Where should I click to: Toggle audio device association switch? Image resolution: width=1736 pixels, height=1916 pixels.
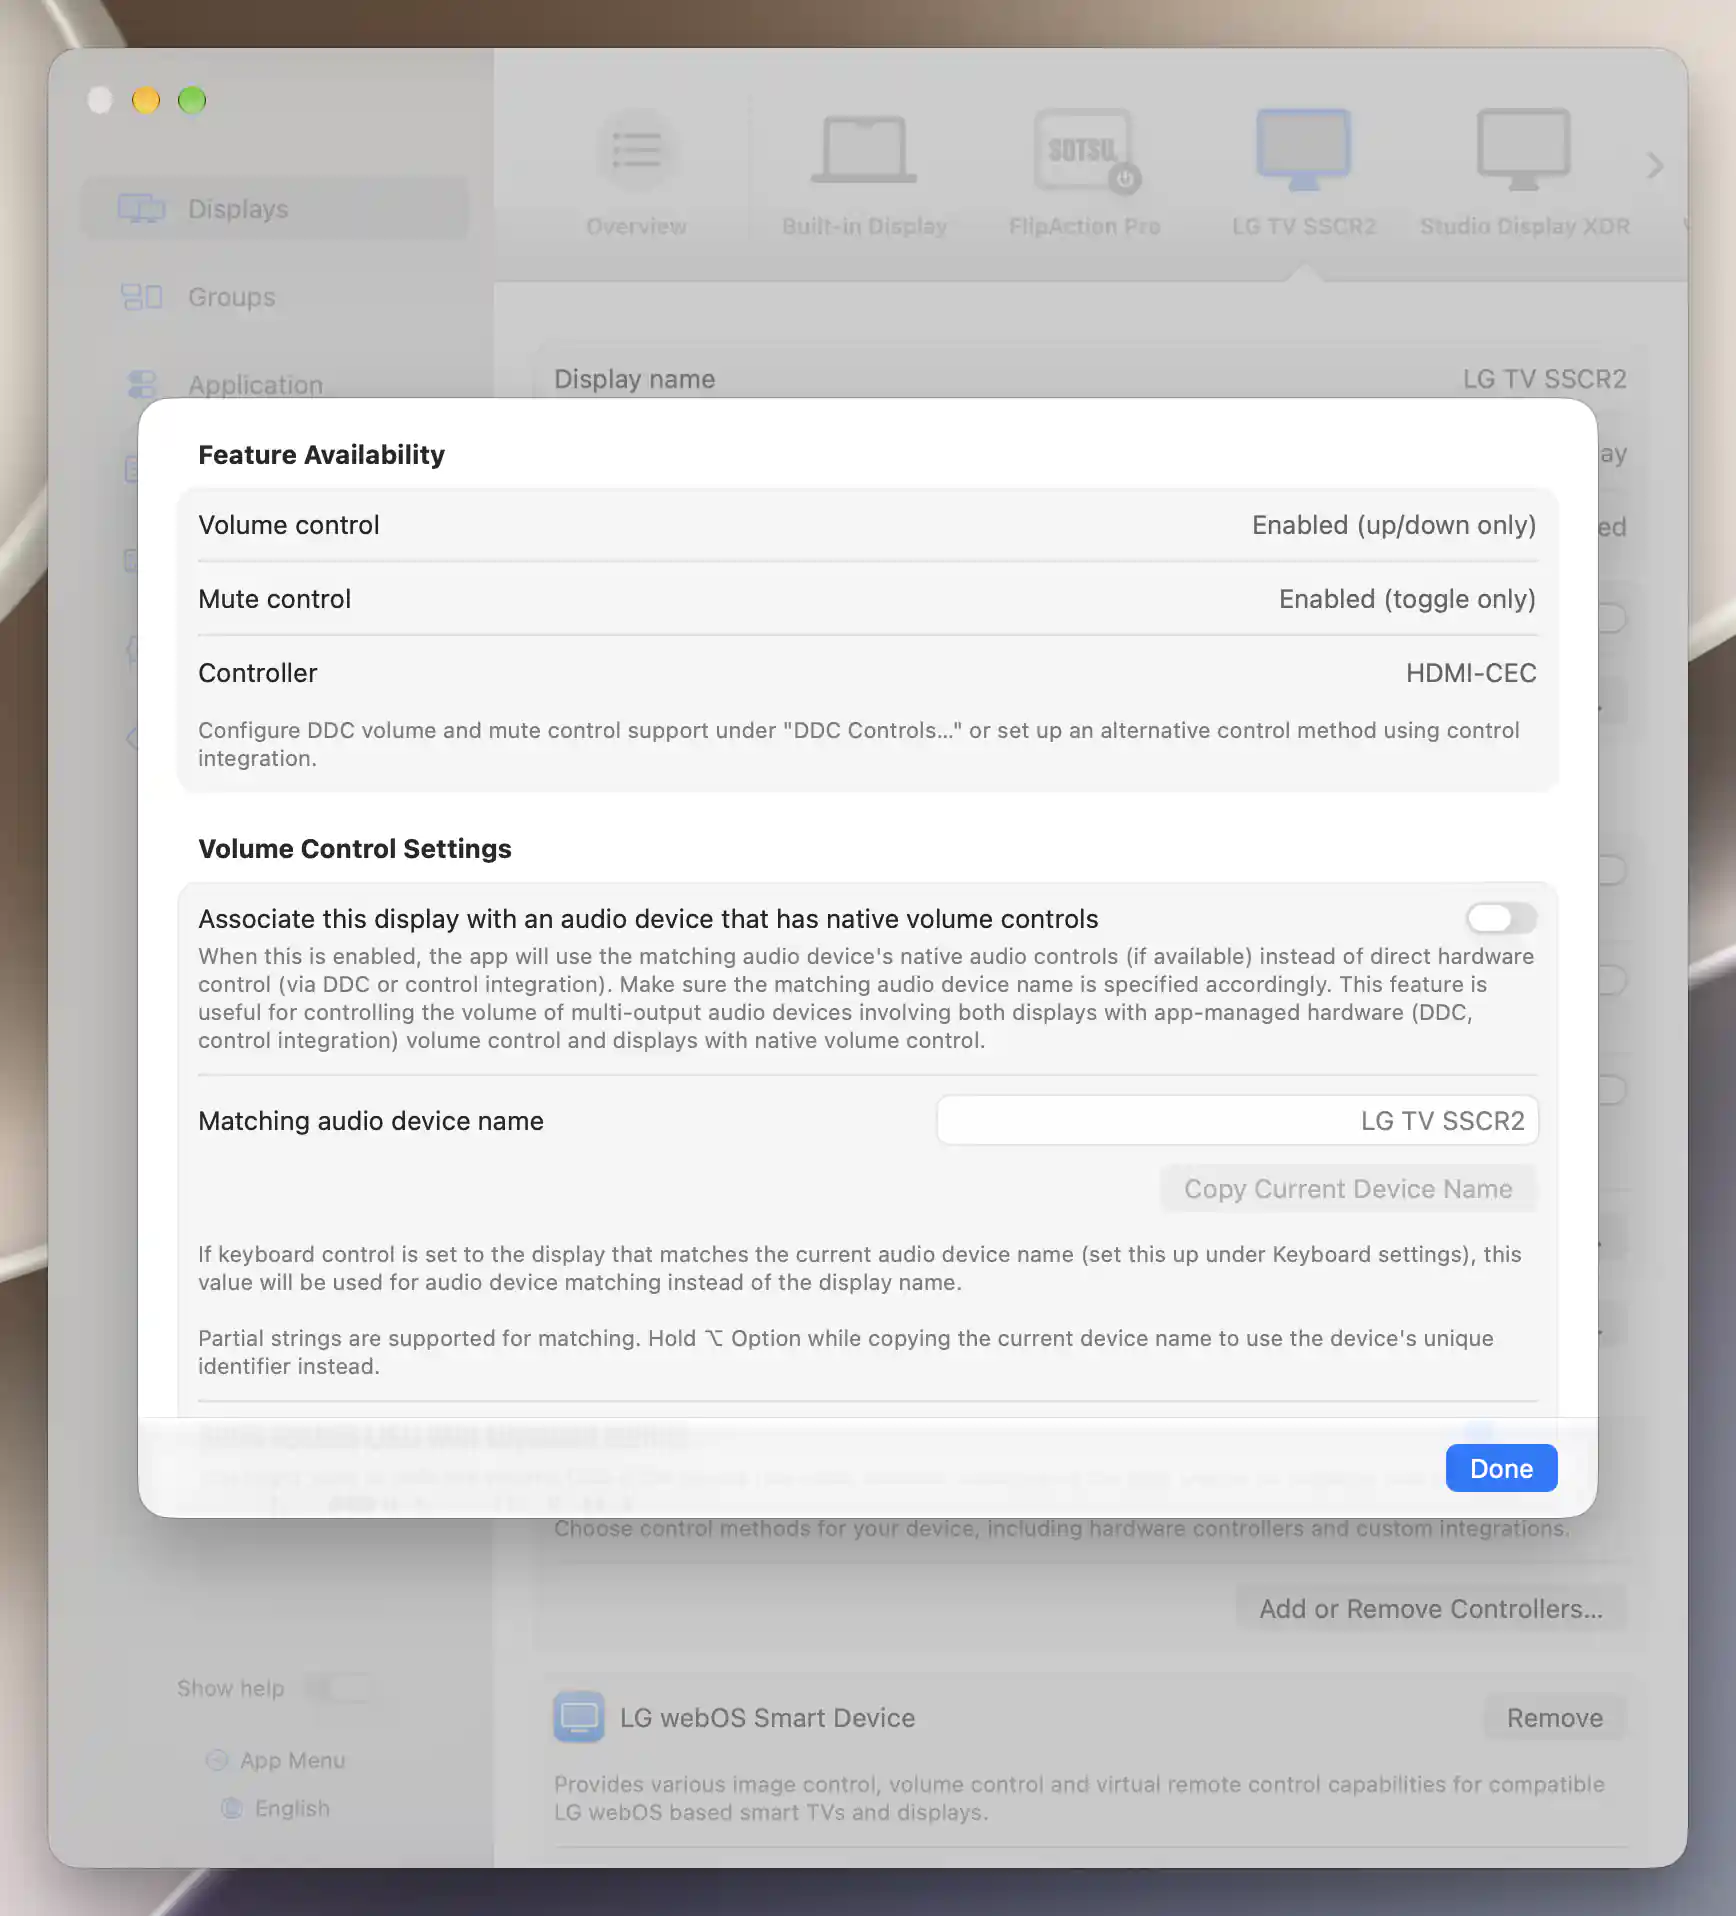pos(1501,918)
